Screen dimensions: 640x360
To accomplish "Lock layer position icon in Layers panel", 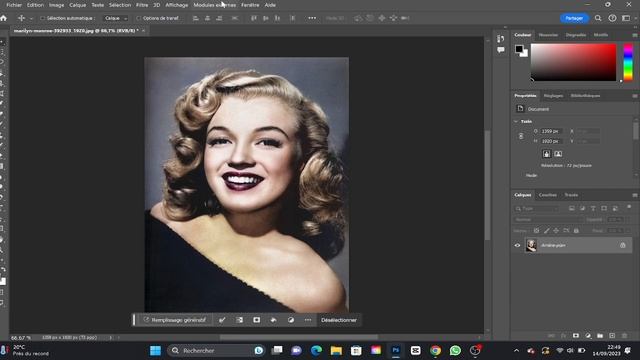I will point(556,231).
